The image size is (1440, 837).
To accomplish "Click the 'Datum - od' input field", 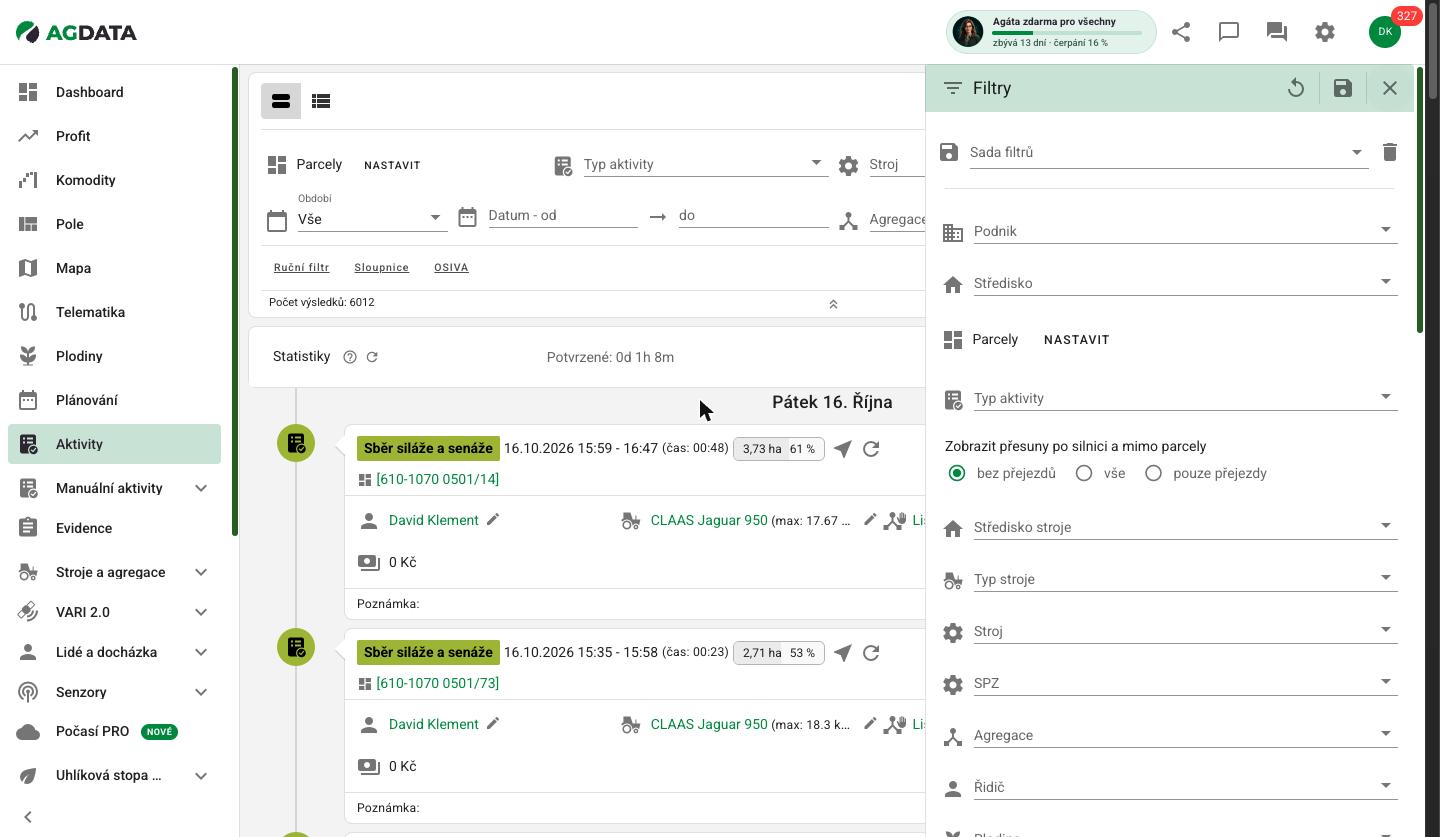I will pos(563,215).
